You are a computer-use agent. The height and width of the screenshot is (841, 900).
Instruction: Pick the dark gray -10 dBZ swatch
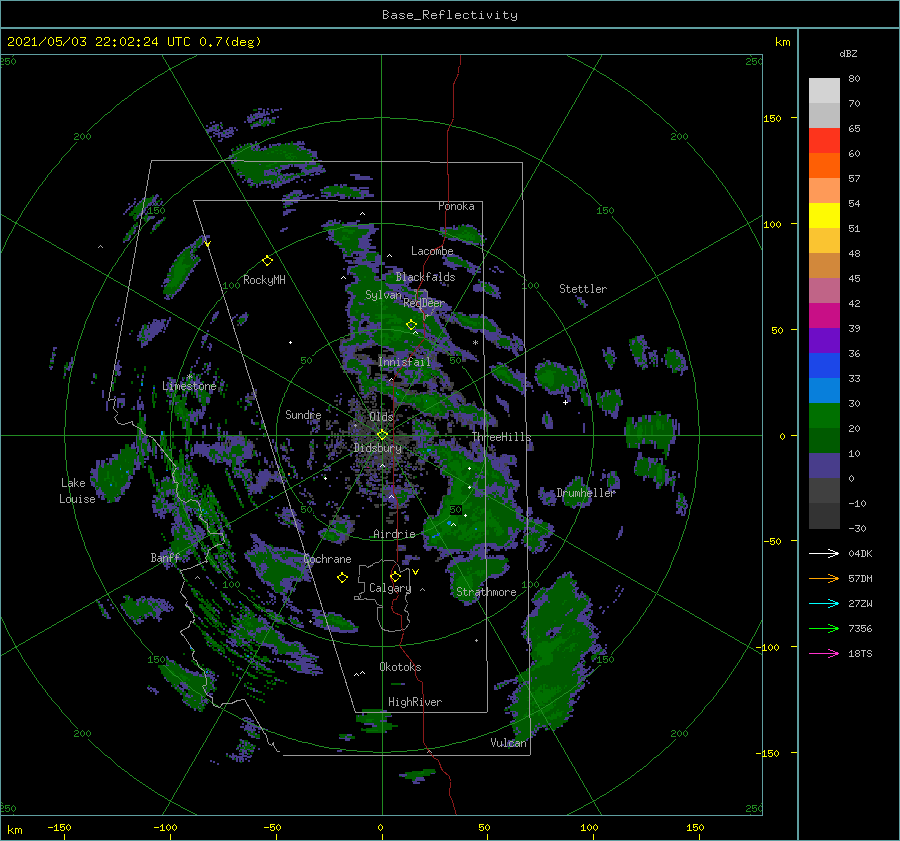824,515
